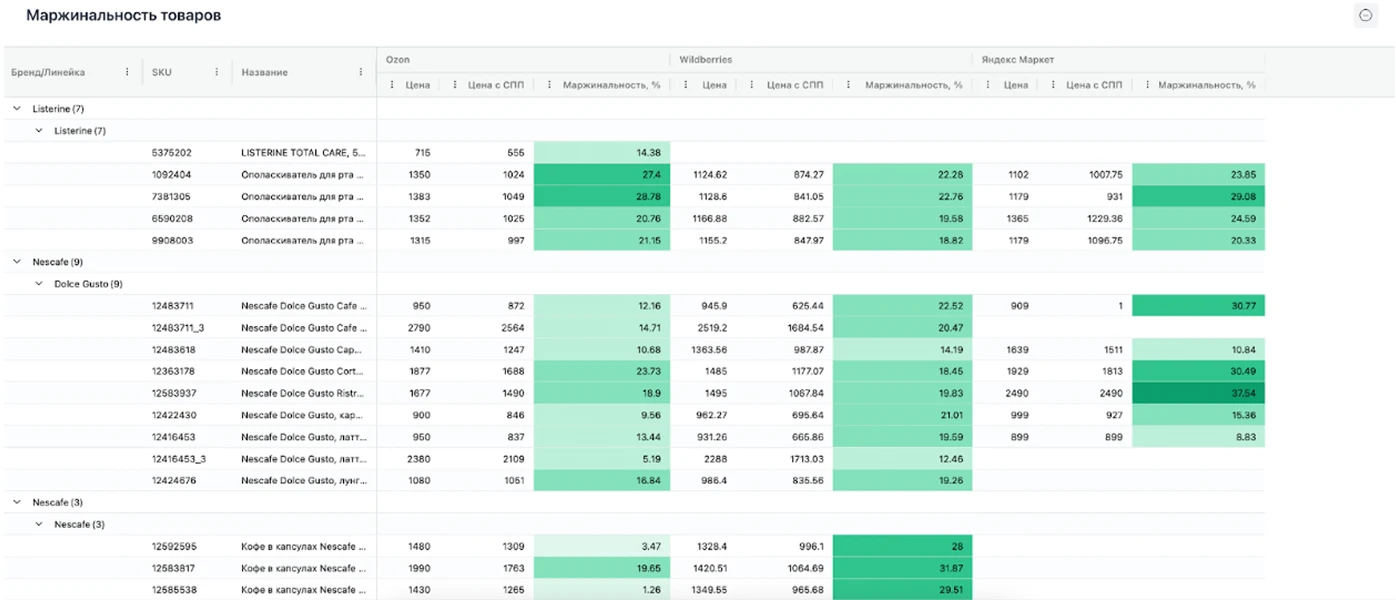Click the Ozon margin cell 1.26
Screen dimensions: 1396x600
602,590
